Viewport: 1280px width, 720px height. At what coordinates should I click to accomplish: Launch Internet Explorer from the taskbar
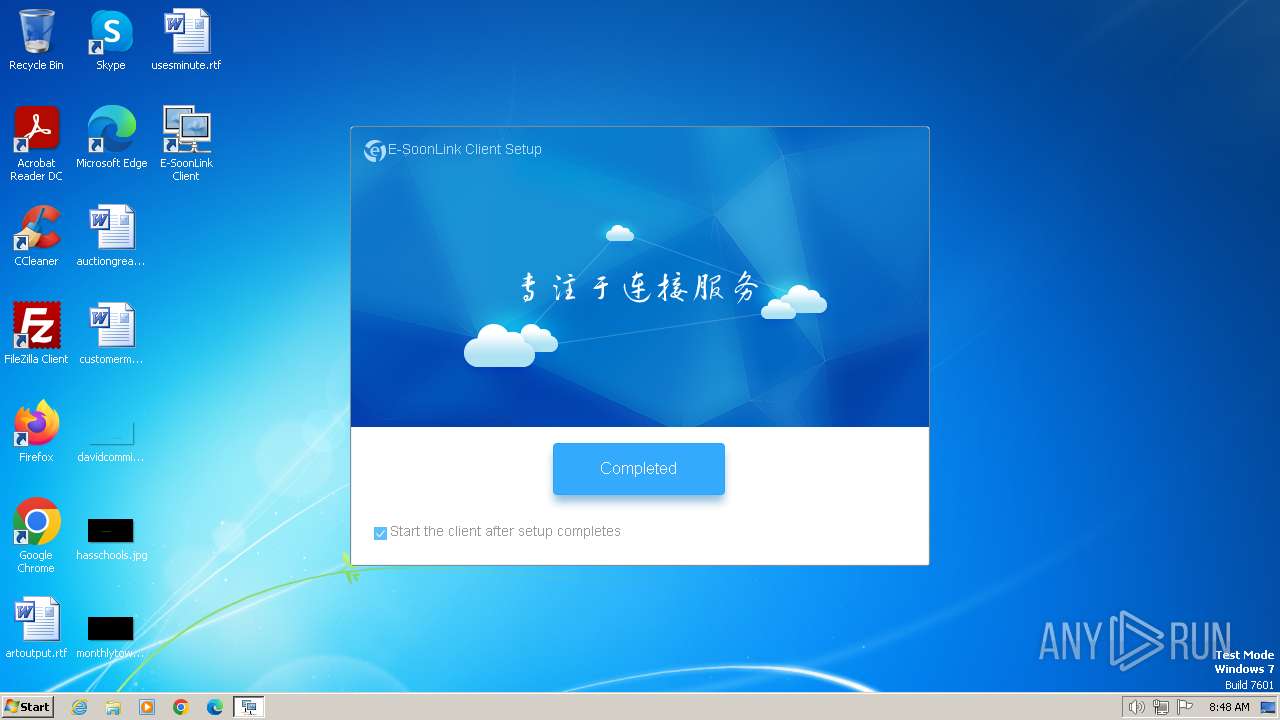coord(79,707)
